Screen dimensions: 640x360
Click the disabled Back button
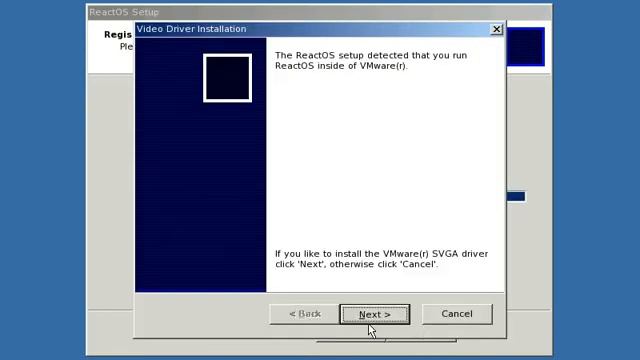point(304,314)
